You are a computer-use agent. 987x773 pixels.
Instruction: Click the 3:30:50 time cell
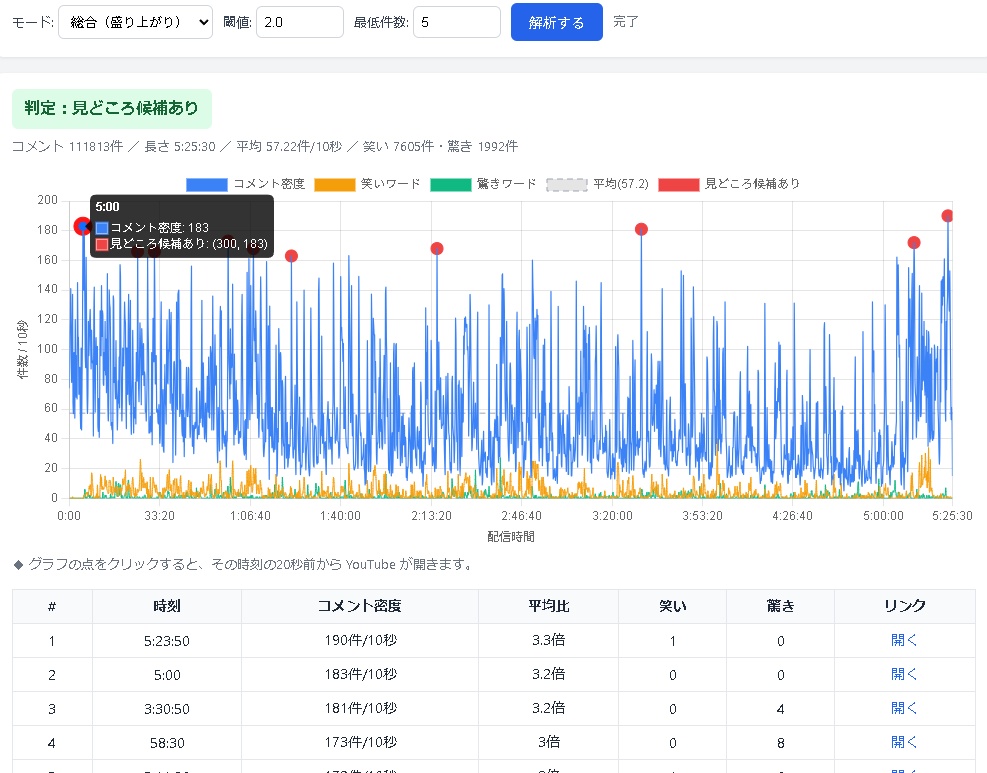coord(167,709)
